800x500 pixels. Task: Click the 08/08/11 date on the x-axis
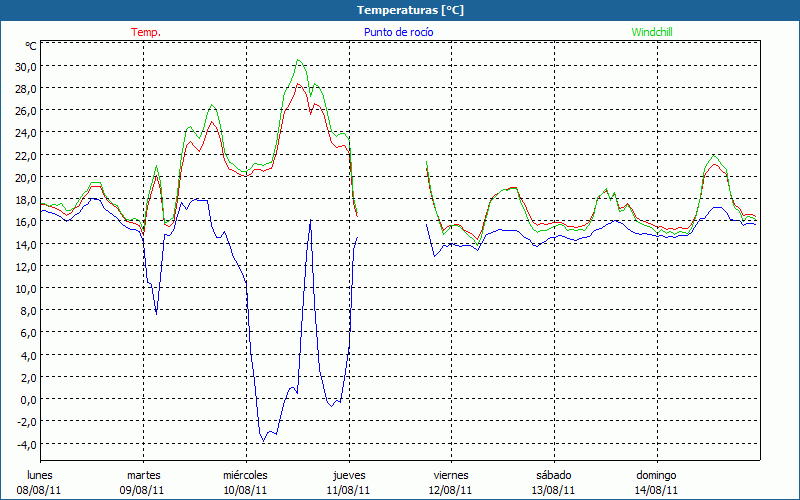[x=38, y=490]
